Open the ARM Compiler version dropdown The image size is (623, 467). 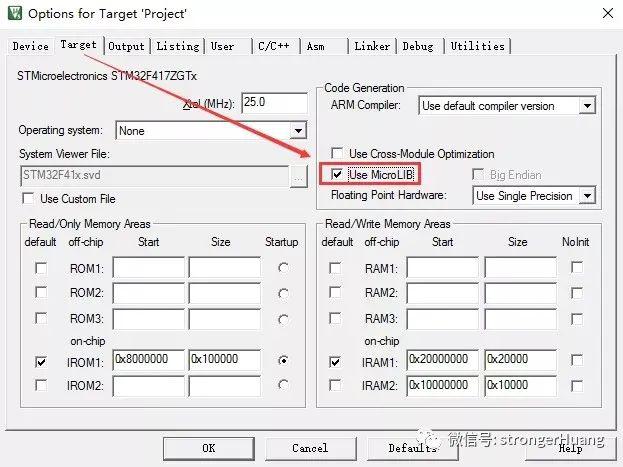(587, 106)
